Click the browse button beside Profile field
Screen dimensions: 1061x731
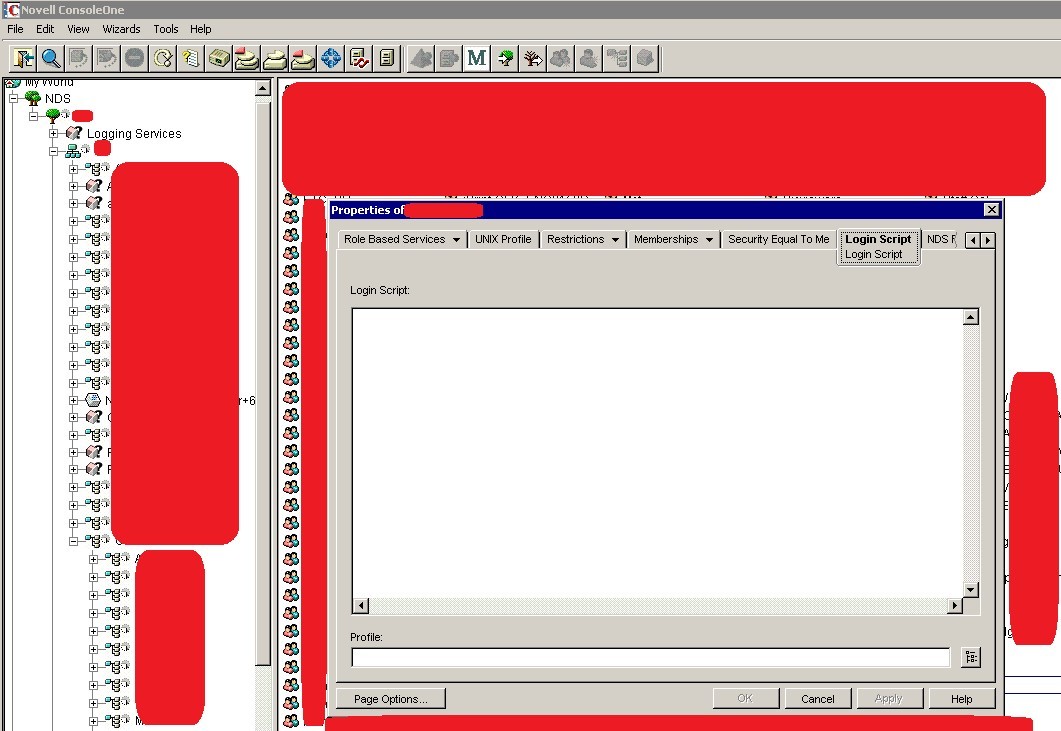[x=971, y=657]
